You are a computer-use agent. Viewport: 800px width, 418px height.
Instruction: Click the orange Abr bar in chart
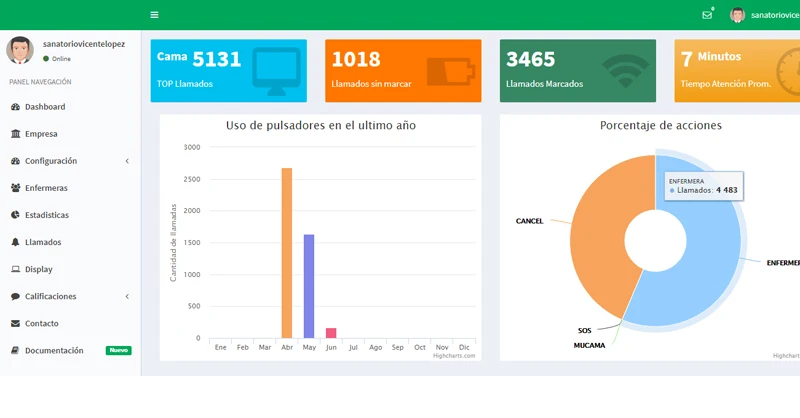(287, 253)
